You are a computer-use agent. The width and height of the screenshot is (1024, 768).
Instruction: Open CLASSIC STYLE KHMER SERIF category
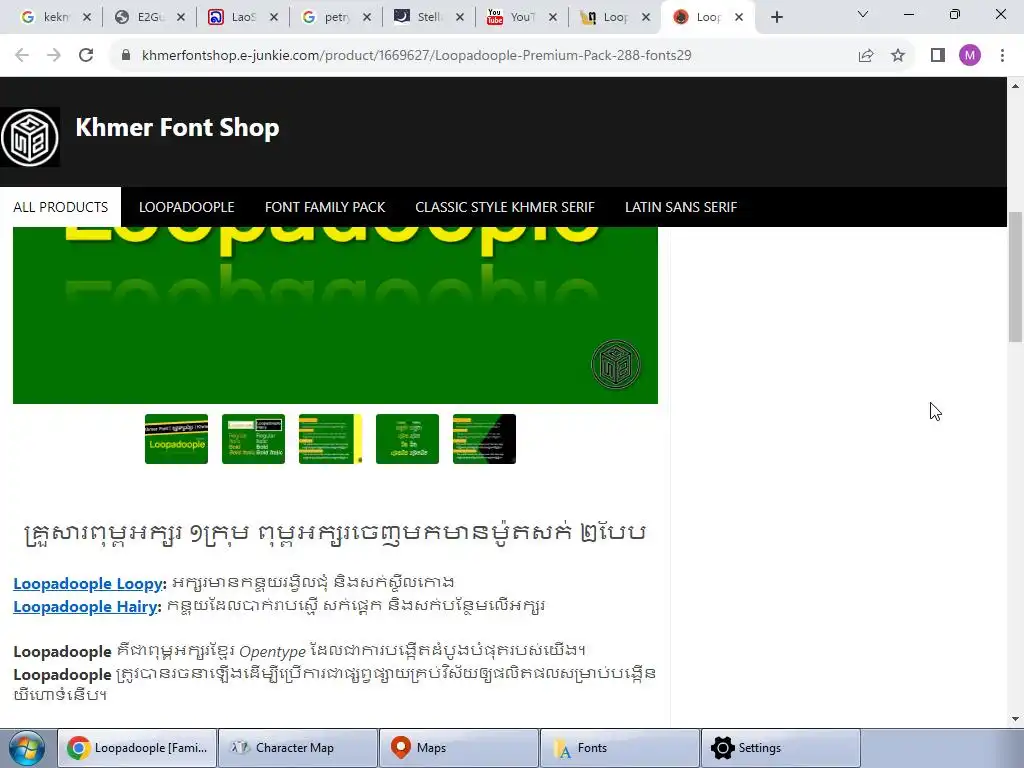pyautogui.click(x=505, y=207)
